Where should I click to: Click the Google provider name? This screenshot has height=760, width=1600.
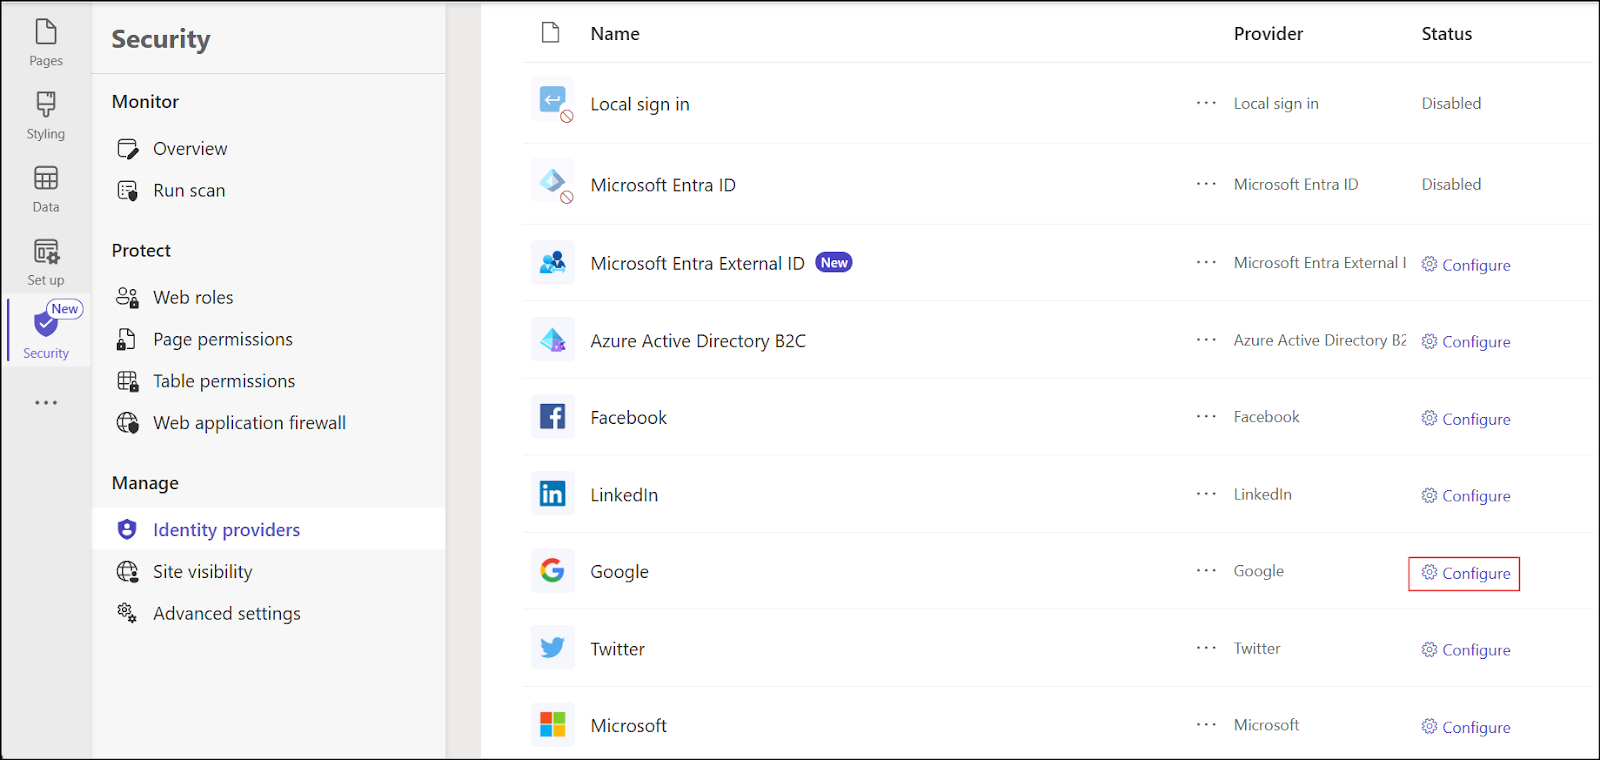click(x=619, y=572)
